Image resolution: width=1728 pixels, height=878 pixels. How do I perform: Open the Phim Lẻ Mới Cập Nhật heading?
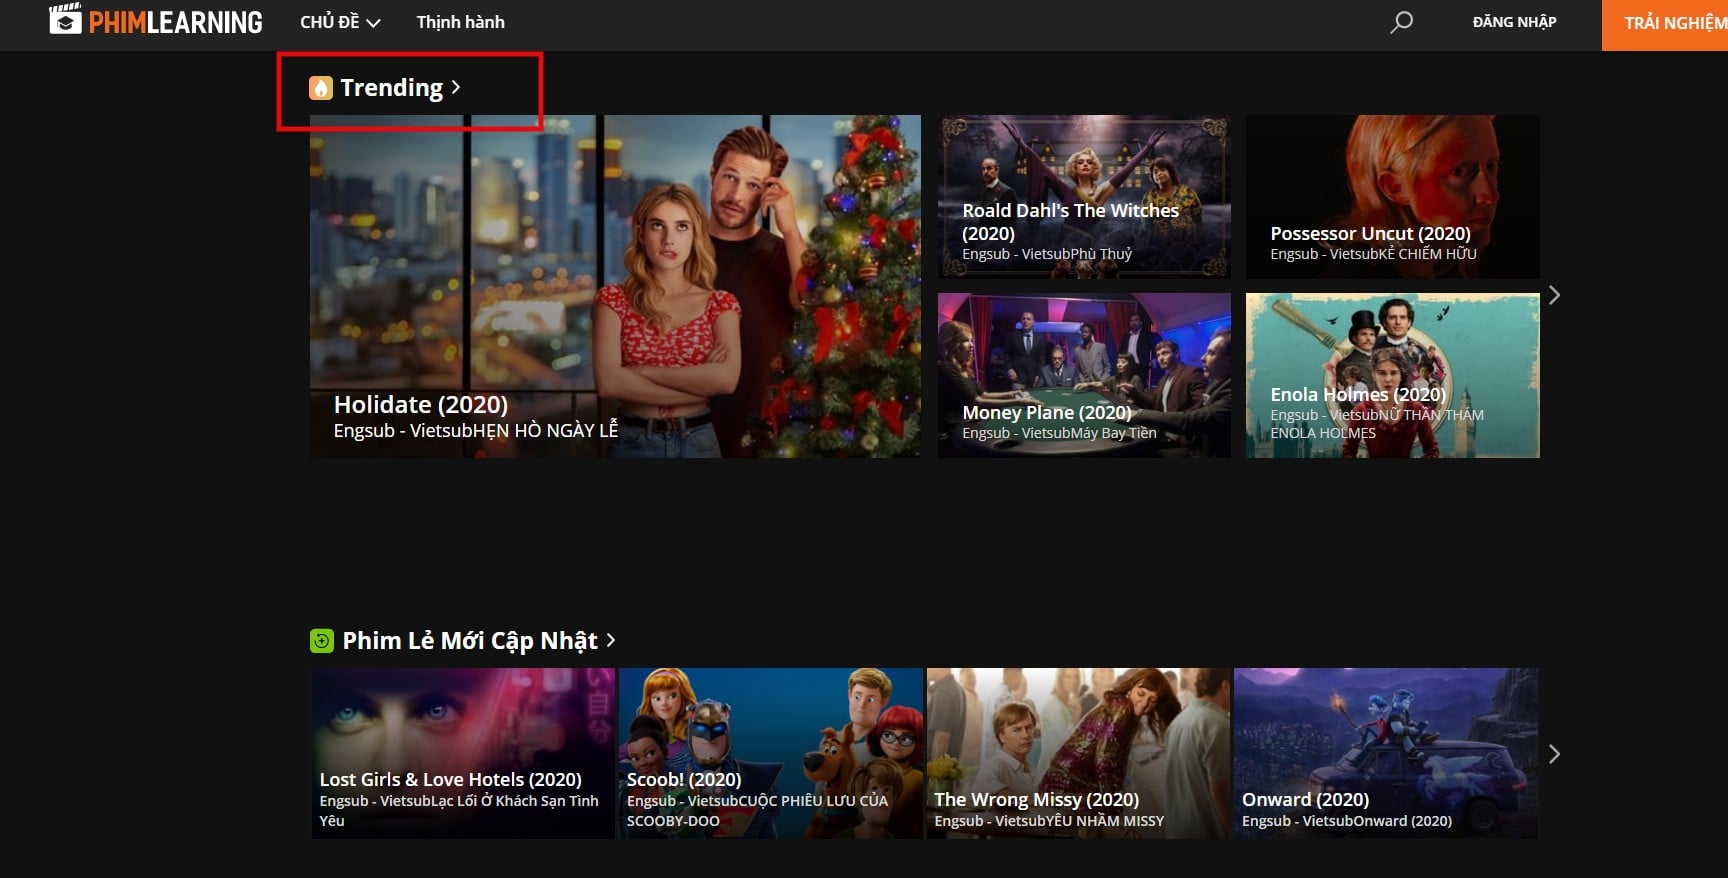tap(470, 641)
